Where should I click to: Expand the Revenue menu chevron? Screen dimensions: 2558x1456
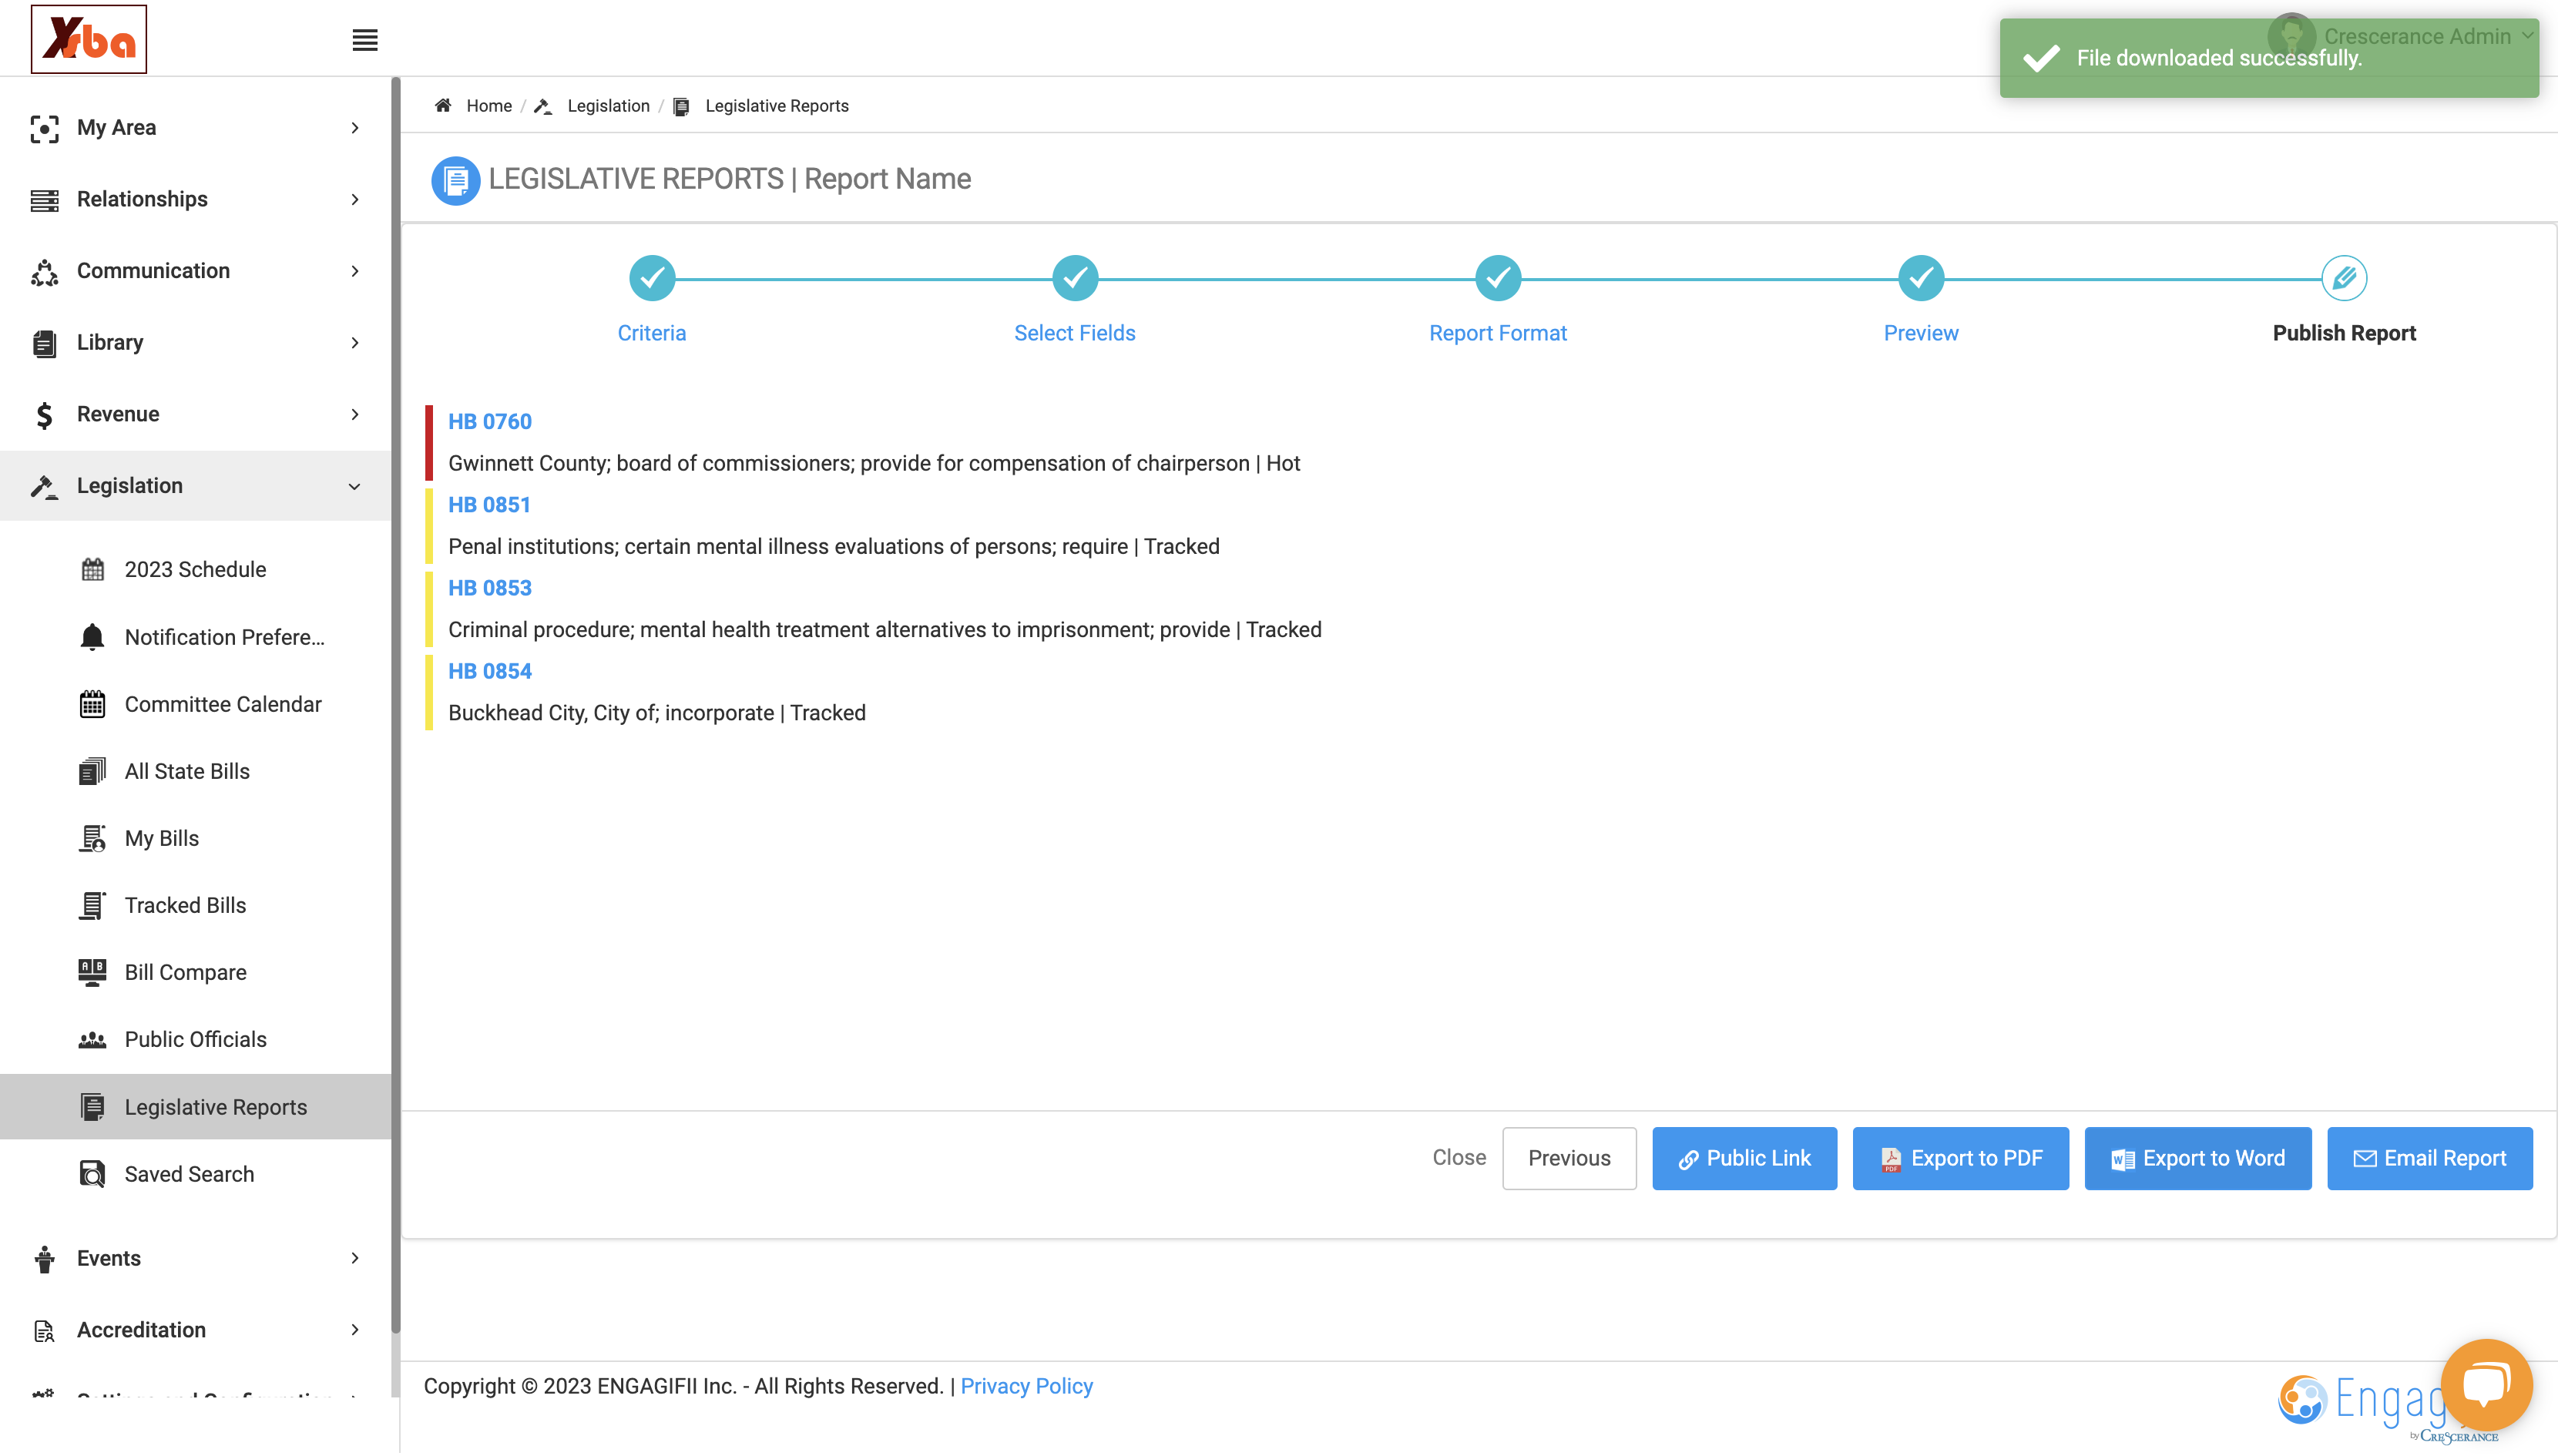(x=355, y=414)
